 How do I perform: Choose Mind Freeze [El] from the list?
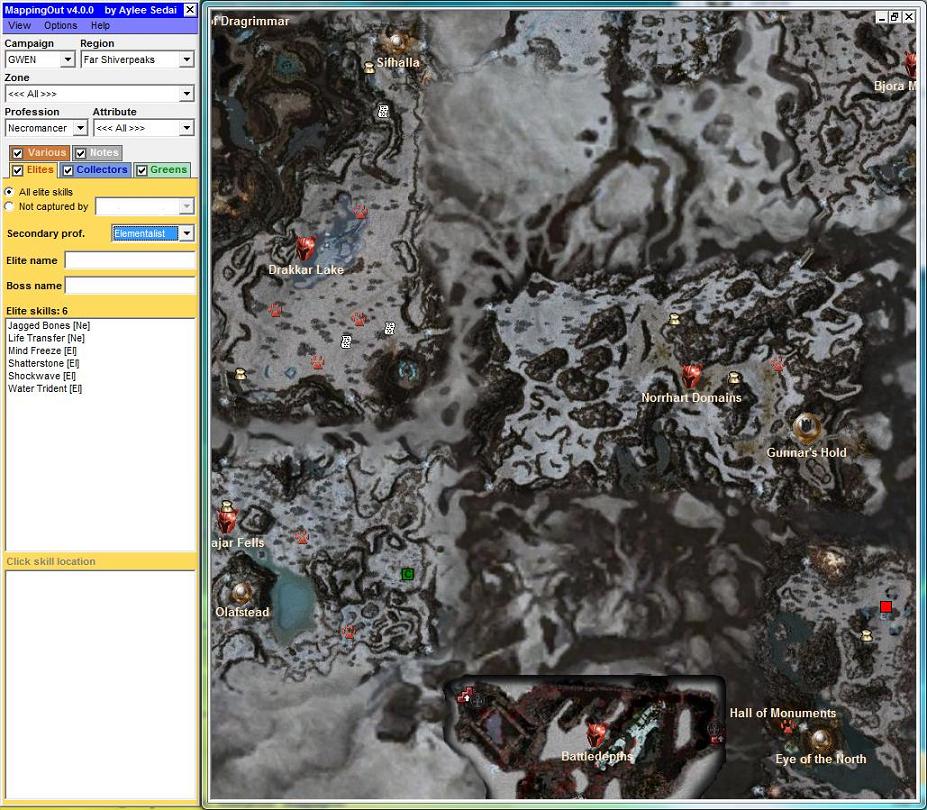click(43, 351)
